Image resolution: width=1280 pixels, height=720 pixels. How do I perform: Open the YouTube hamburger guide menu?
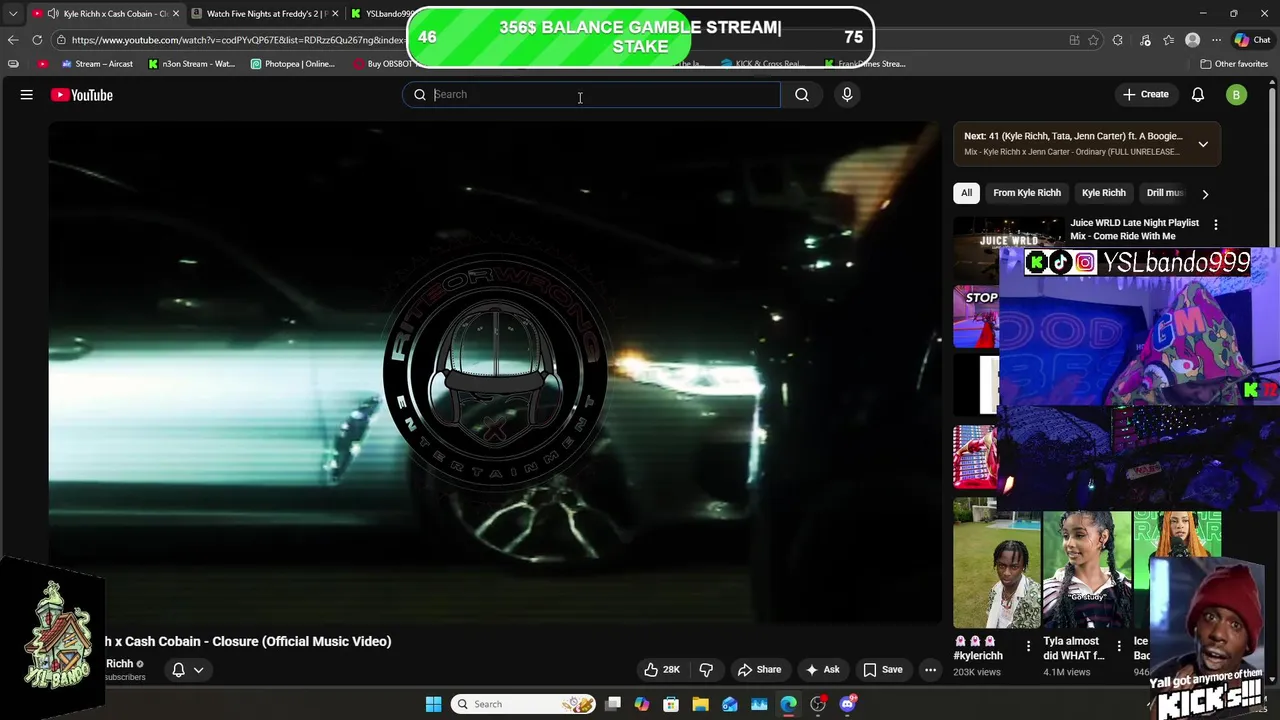[27, 95]
